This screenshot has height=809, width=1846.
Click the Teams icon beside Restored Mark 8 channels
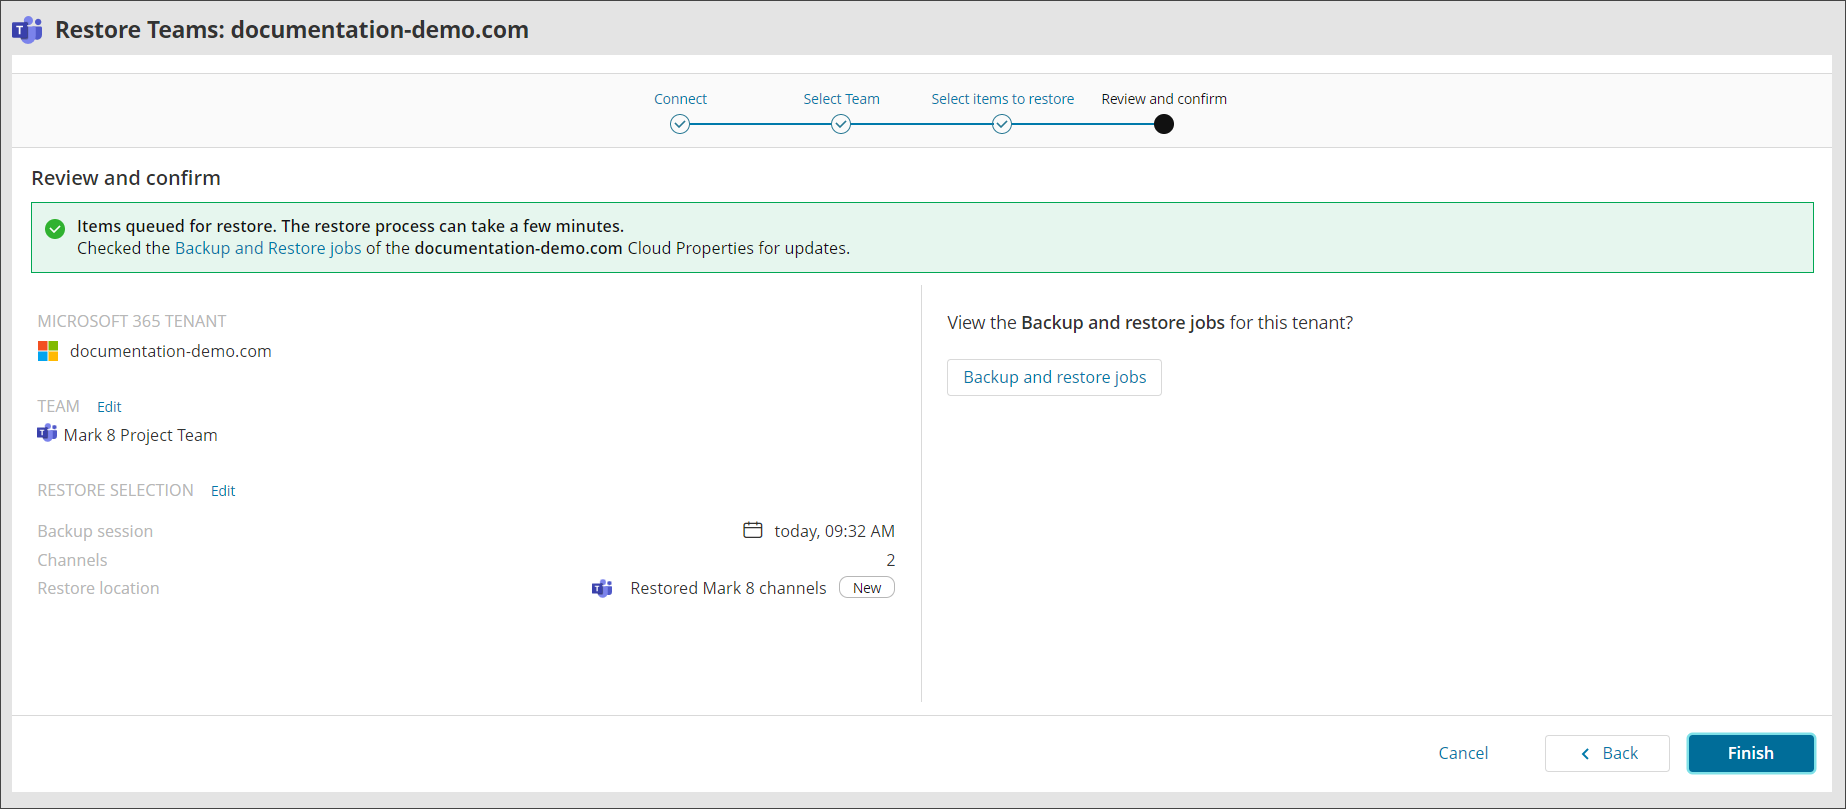(x=602, y=588)
